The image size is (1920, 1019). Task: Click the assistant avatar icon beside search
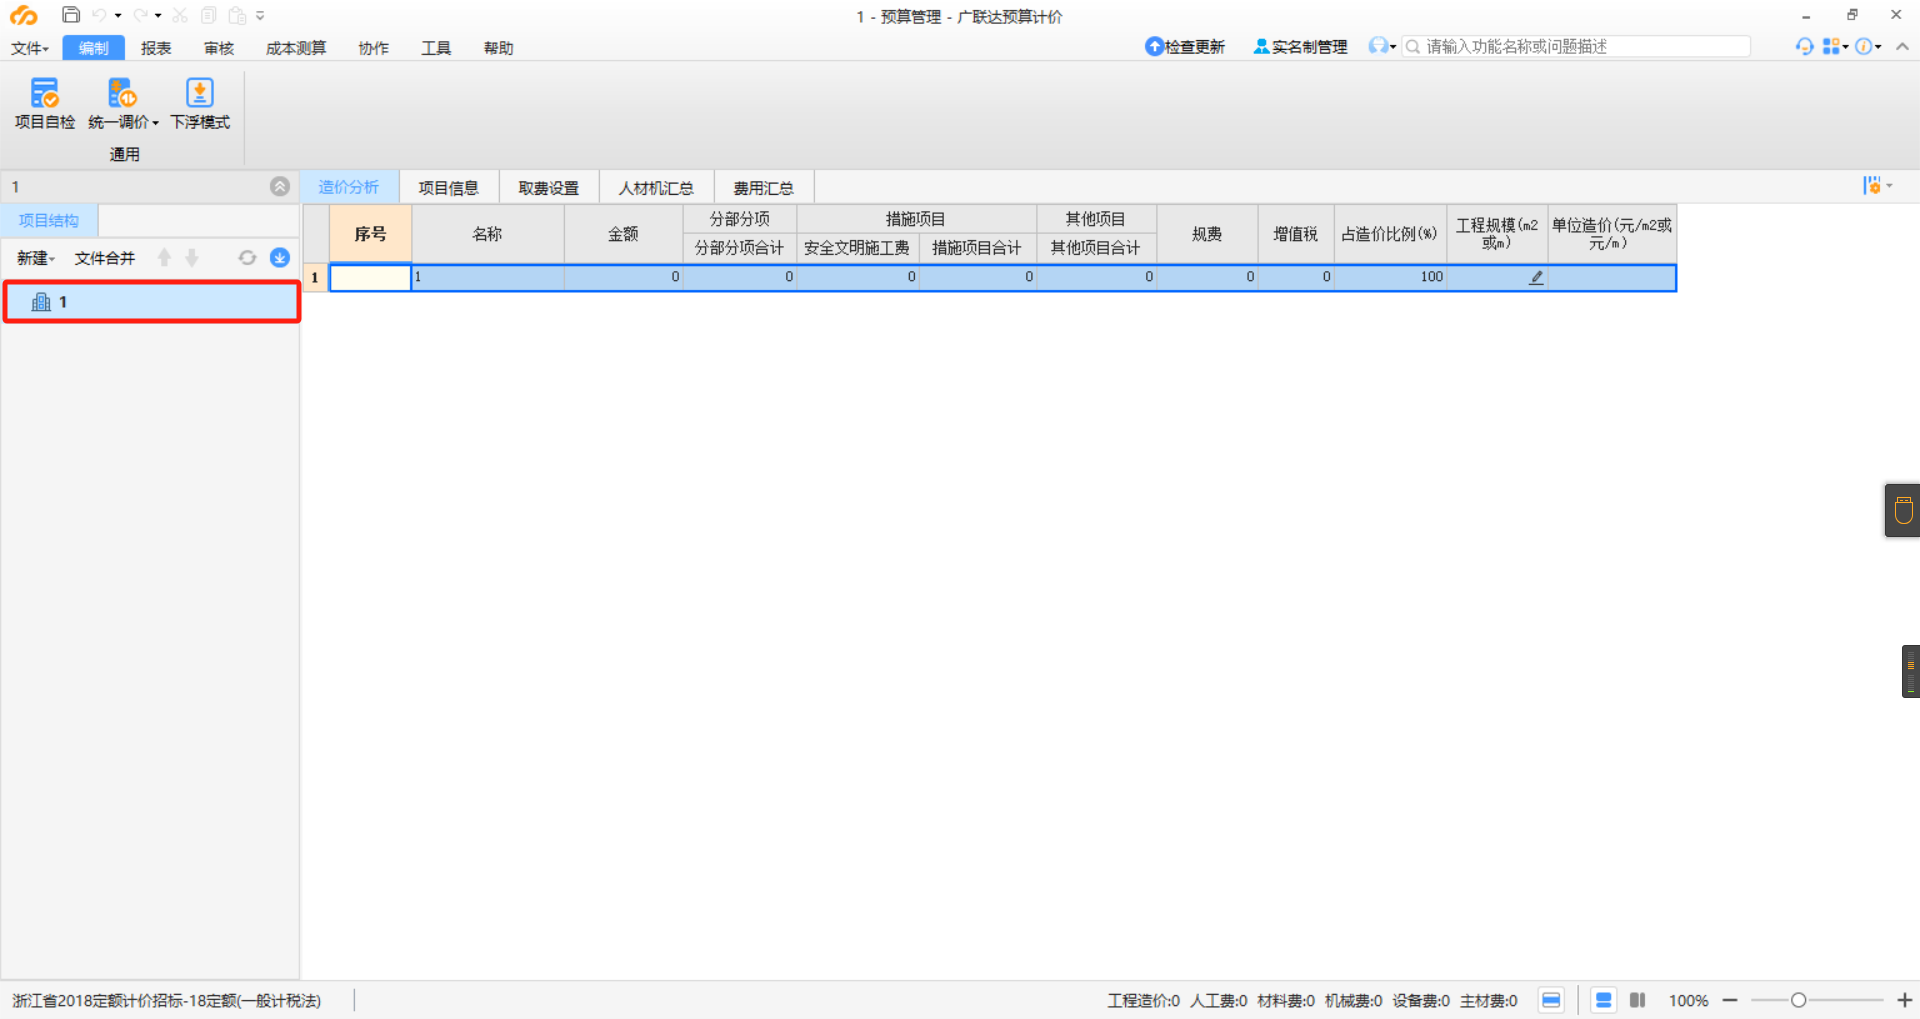(x=1379, y=46)
